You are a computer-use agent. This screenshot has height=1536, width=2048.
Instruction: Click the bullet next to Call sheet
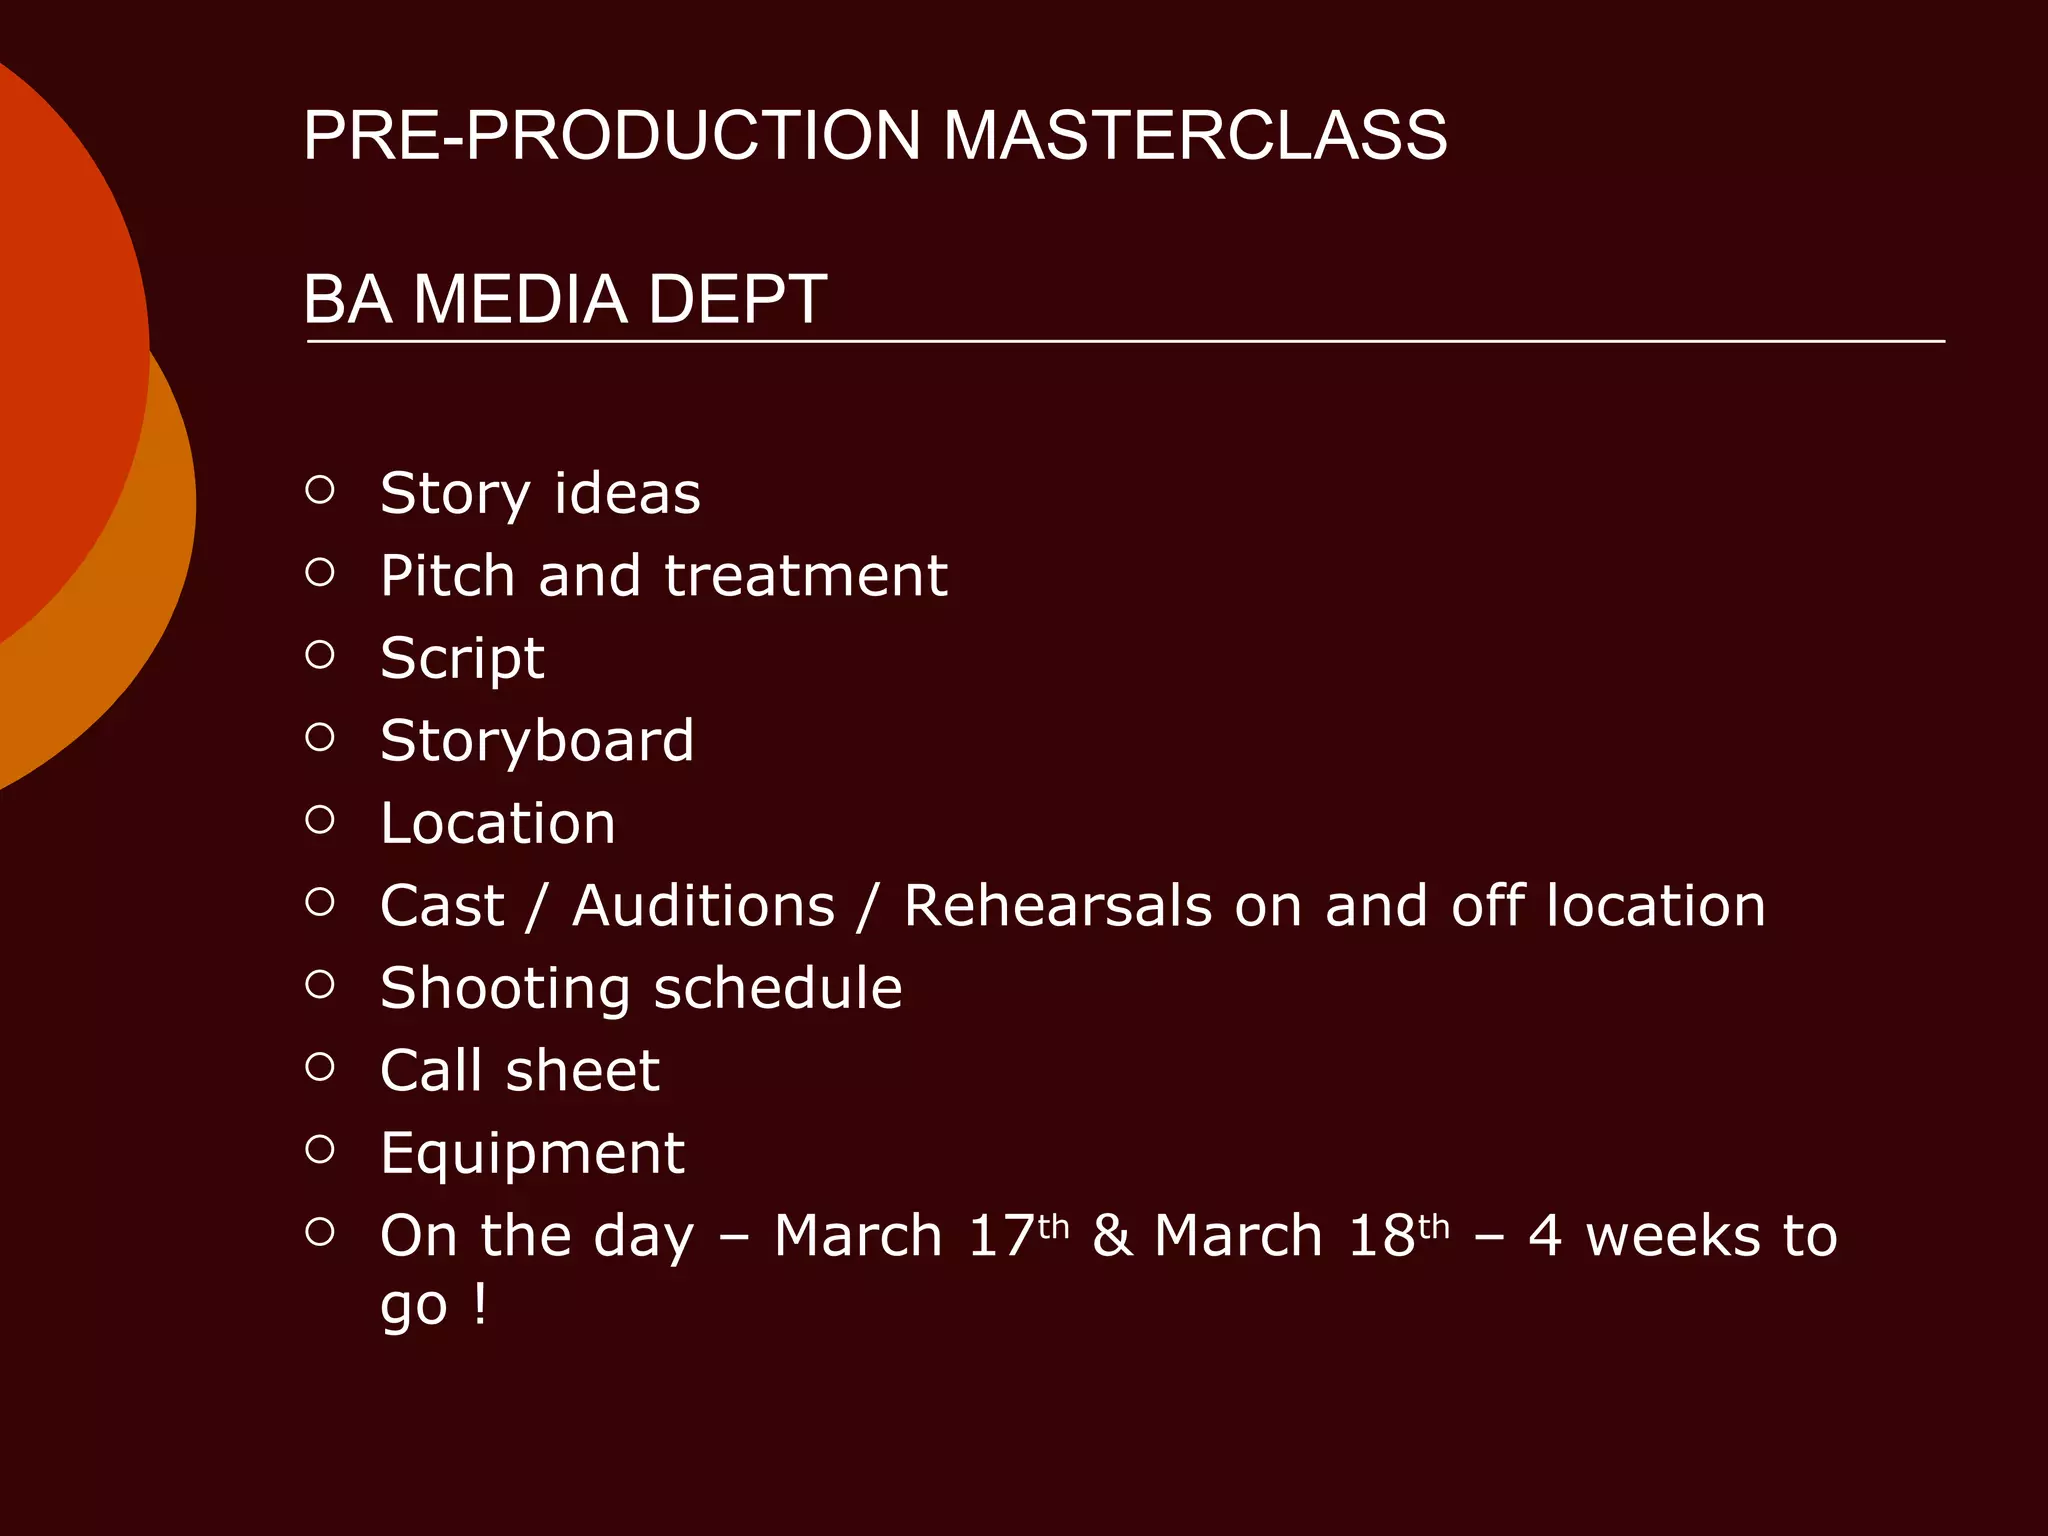[320, 1067]
